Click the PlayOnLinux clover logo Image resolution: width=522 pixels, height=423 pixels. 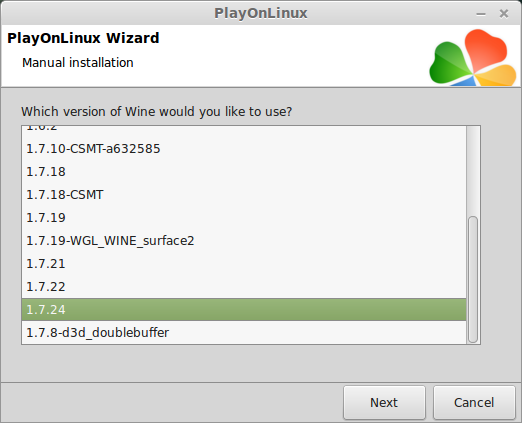tap(473, 57)
